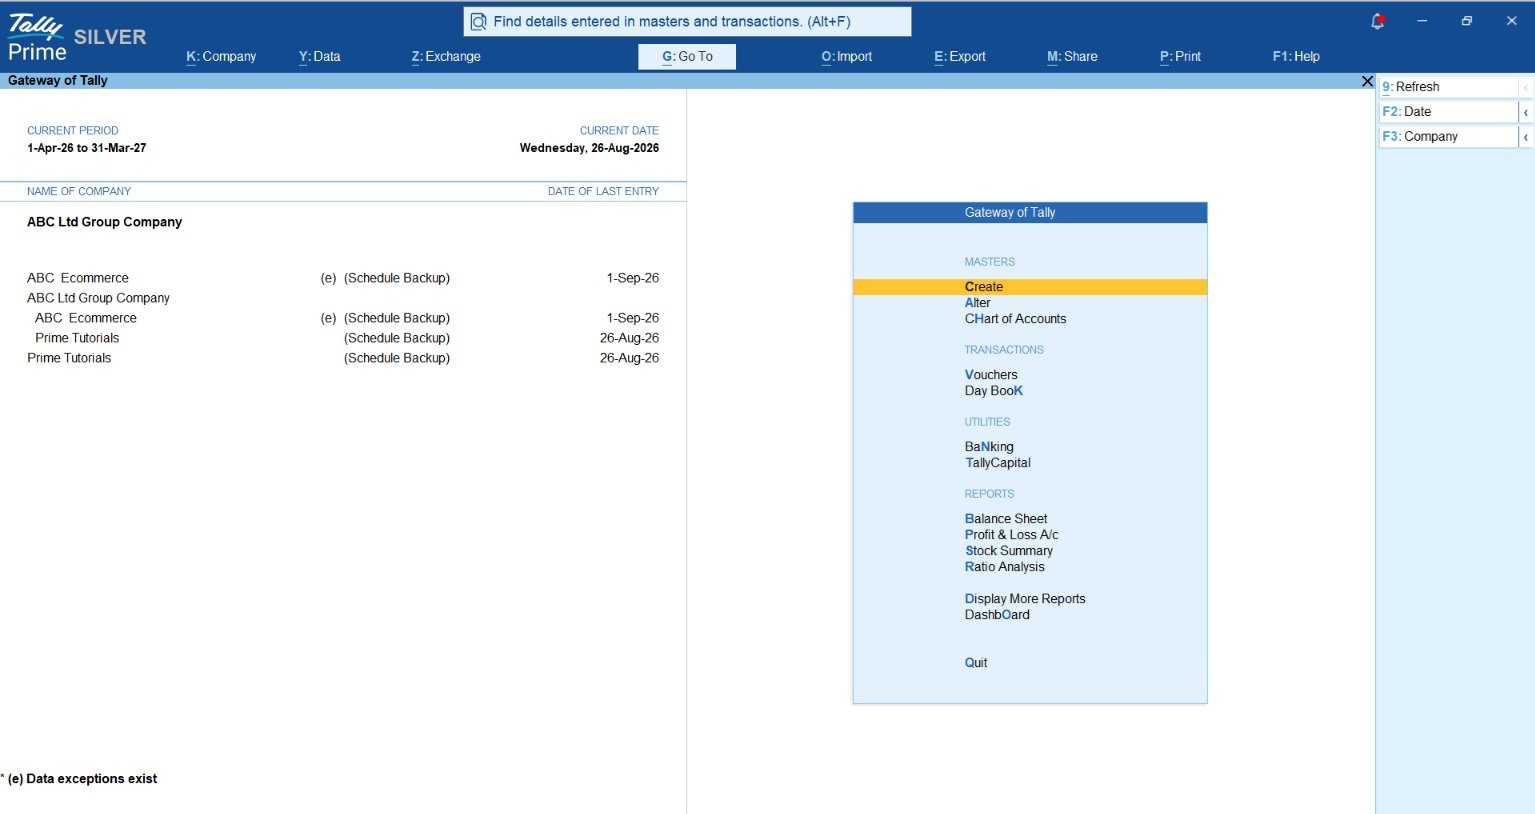Expand arrow beside F2: Date
The height and width of the screenshot is (814, 1535).
(1526, 112)
